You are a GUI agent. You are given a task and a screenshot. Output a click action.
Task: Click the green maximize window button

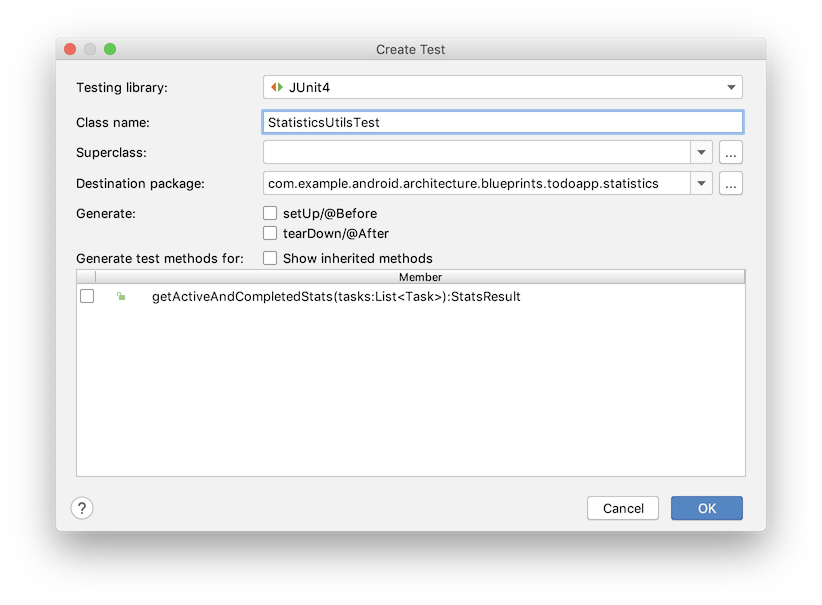click(x=110, y=49)
